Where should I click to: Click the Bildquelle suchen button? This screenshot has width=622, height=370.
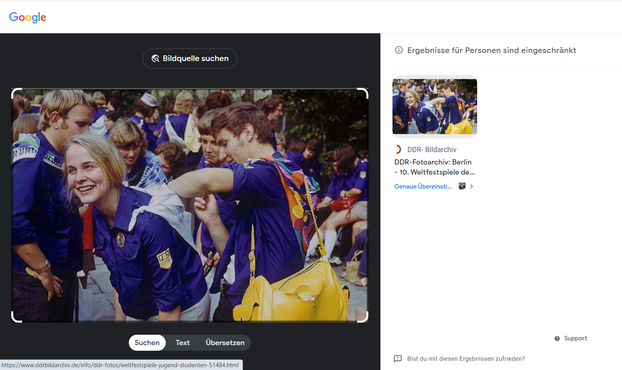point(190,59)
